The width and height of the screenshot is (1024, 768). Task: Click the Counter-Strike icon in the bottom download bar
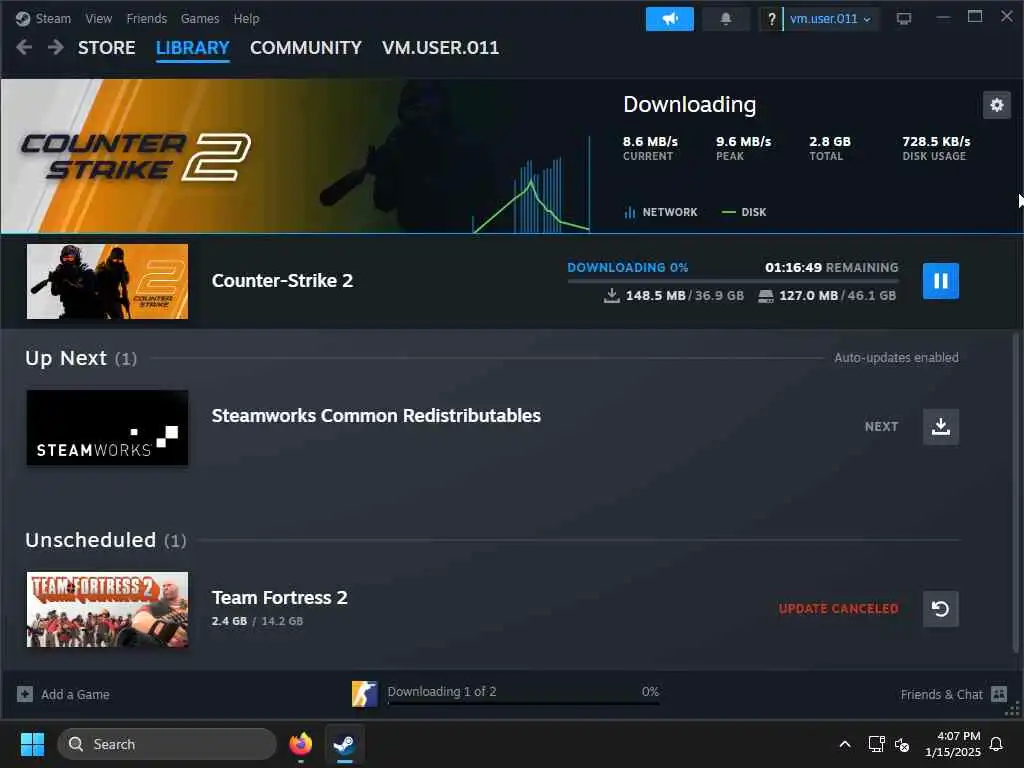click(364, 694)
